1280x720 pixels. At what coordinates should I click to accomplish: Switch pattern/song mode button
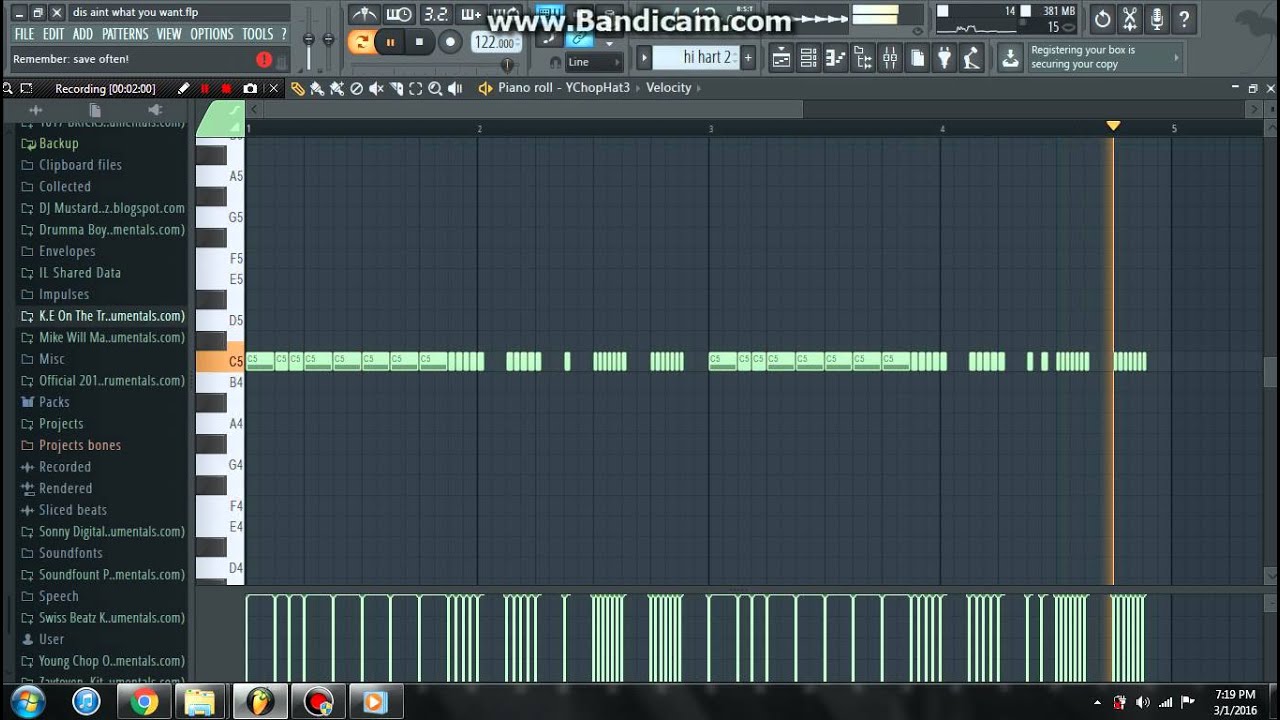tap(361, 42)
